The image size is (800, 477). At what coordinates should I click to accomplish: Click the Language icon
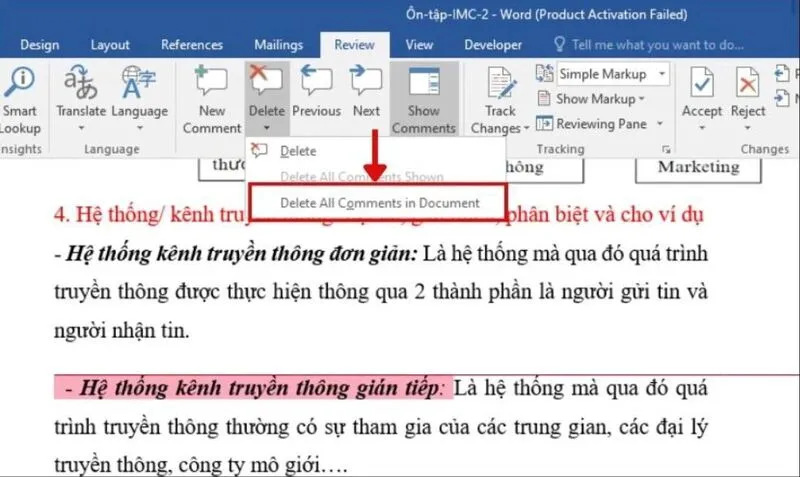(x=139, y=82)
